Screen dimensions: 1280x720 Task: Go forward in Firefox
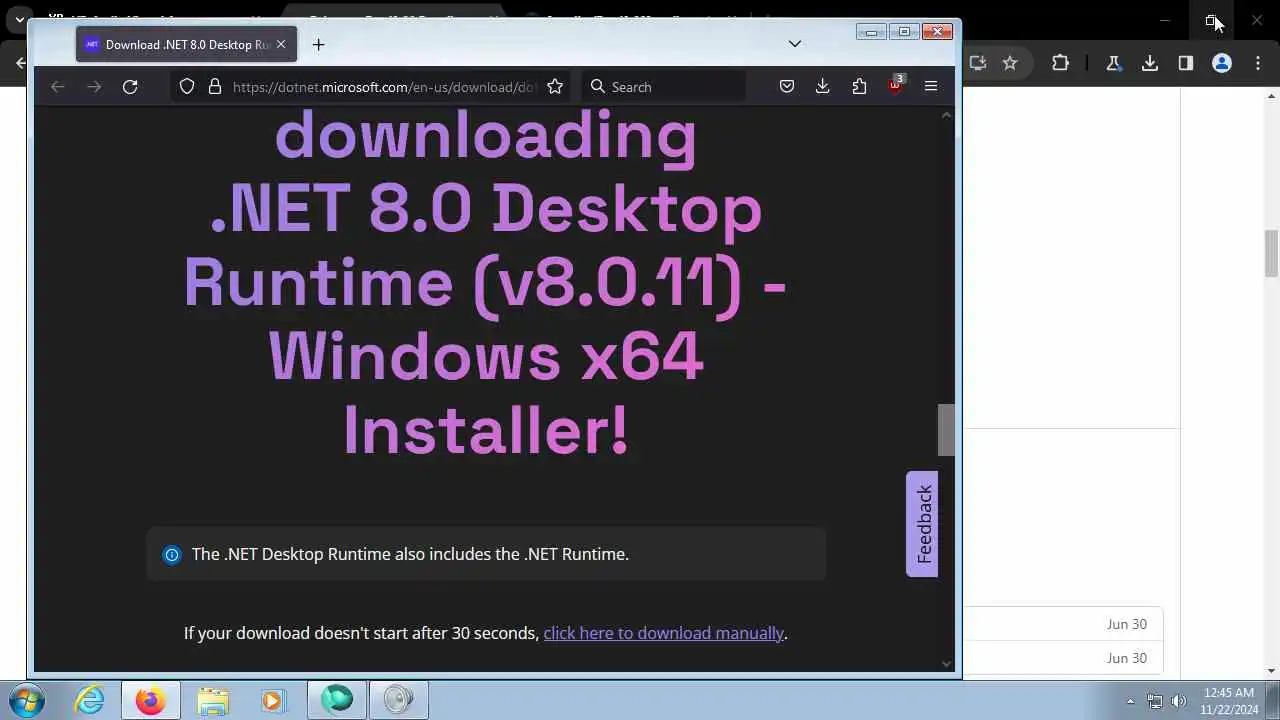point(94,87)
